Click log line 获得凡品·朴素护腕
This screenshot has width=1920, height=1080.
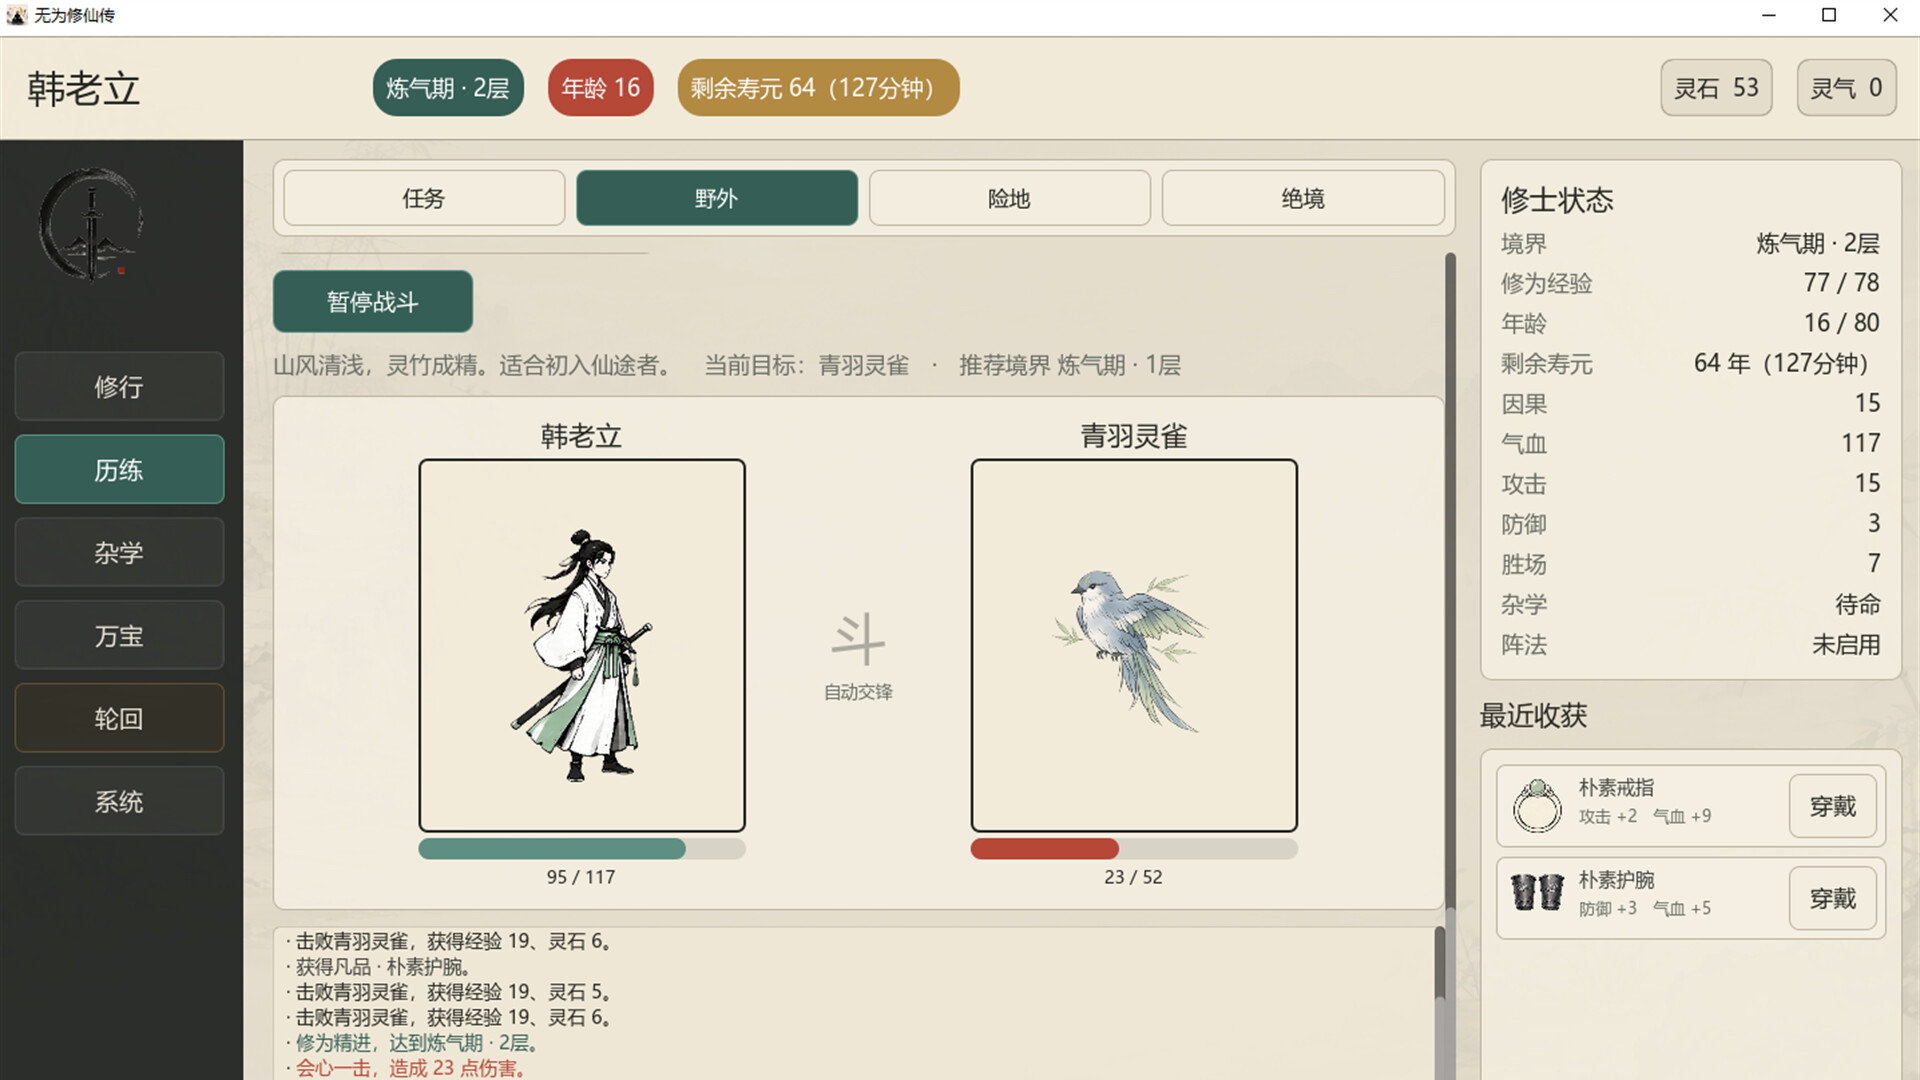[378, 967]
